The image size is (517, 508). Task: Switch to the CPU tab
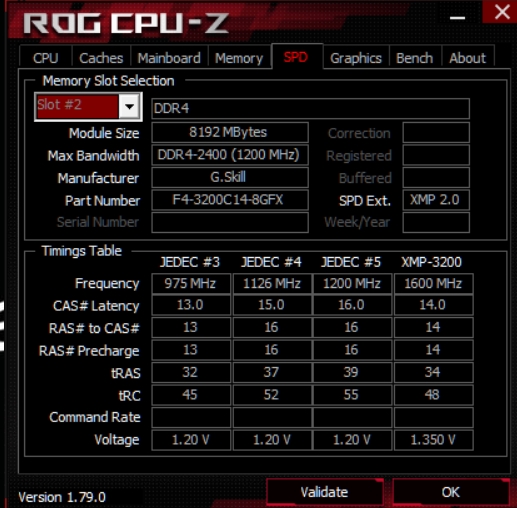[46, 58]
